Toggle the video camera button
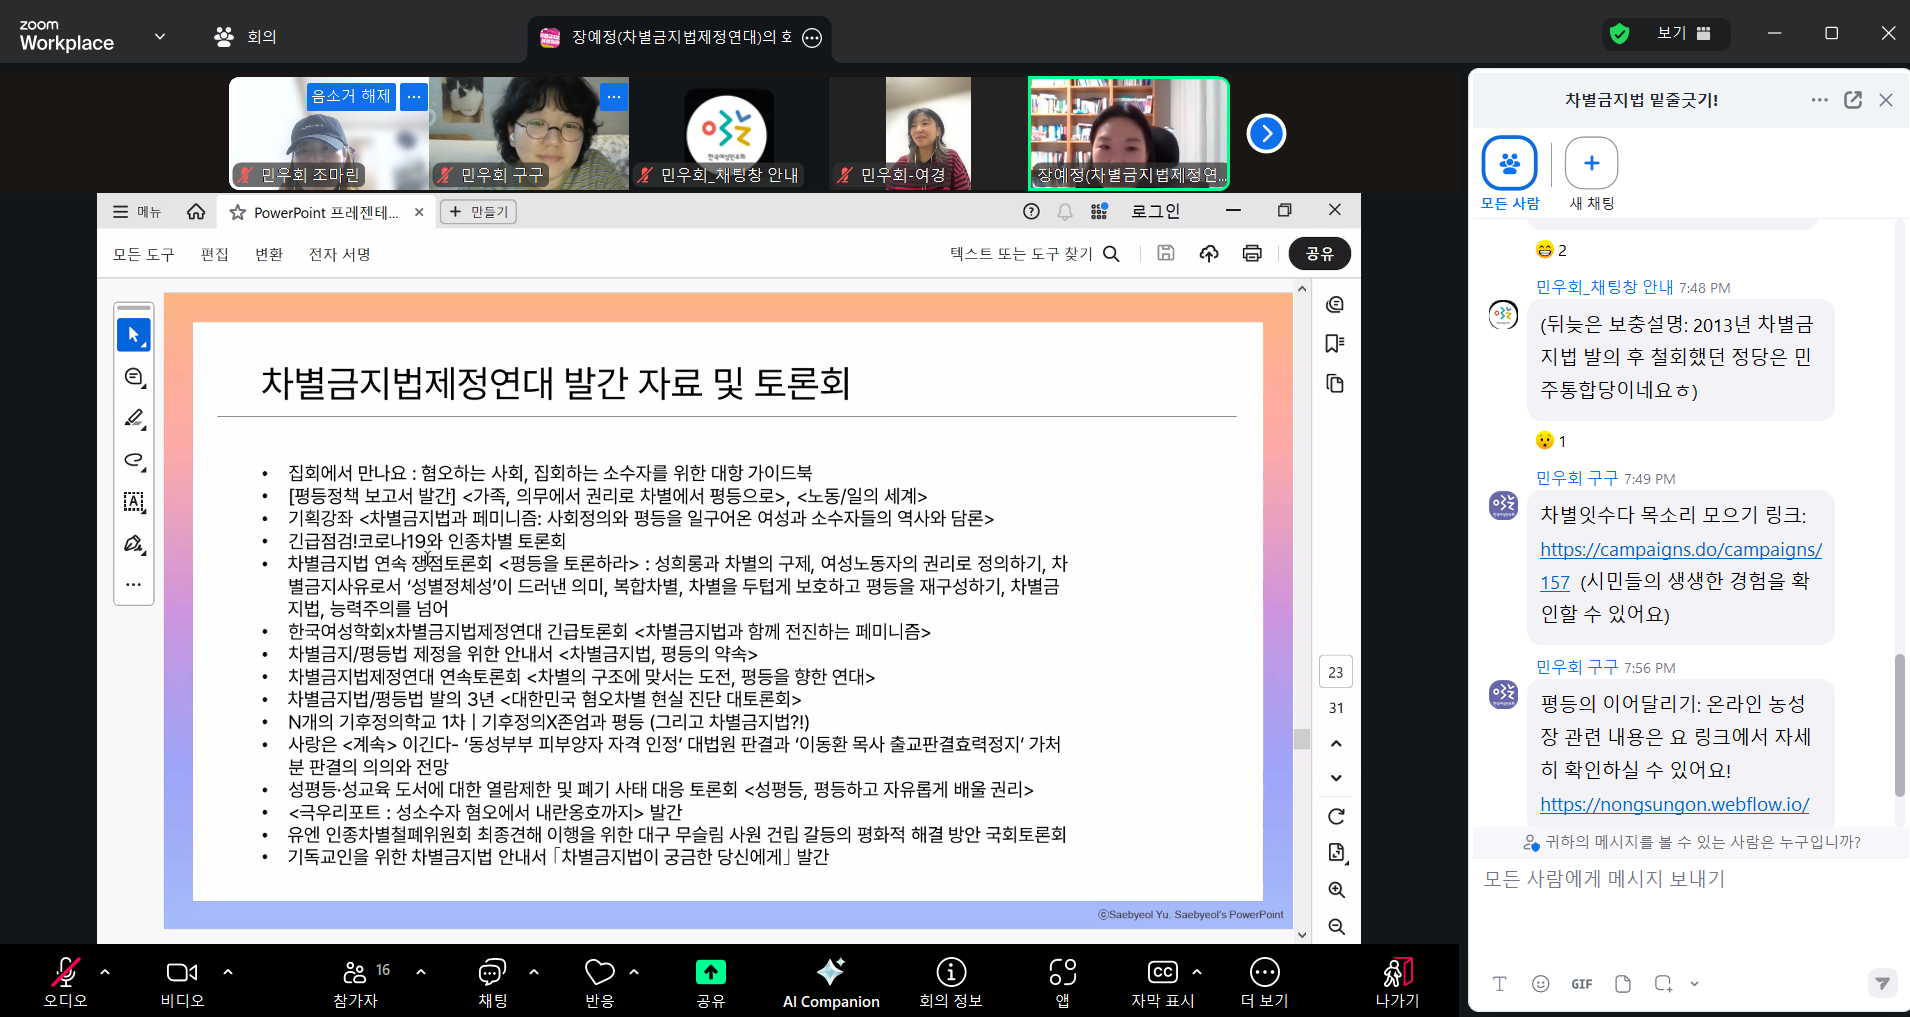Screen dimensions: 1910x1017 point(182,982)
